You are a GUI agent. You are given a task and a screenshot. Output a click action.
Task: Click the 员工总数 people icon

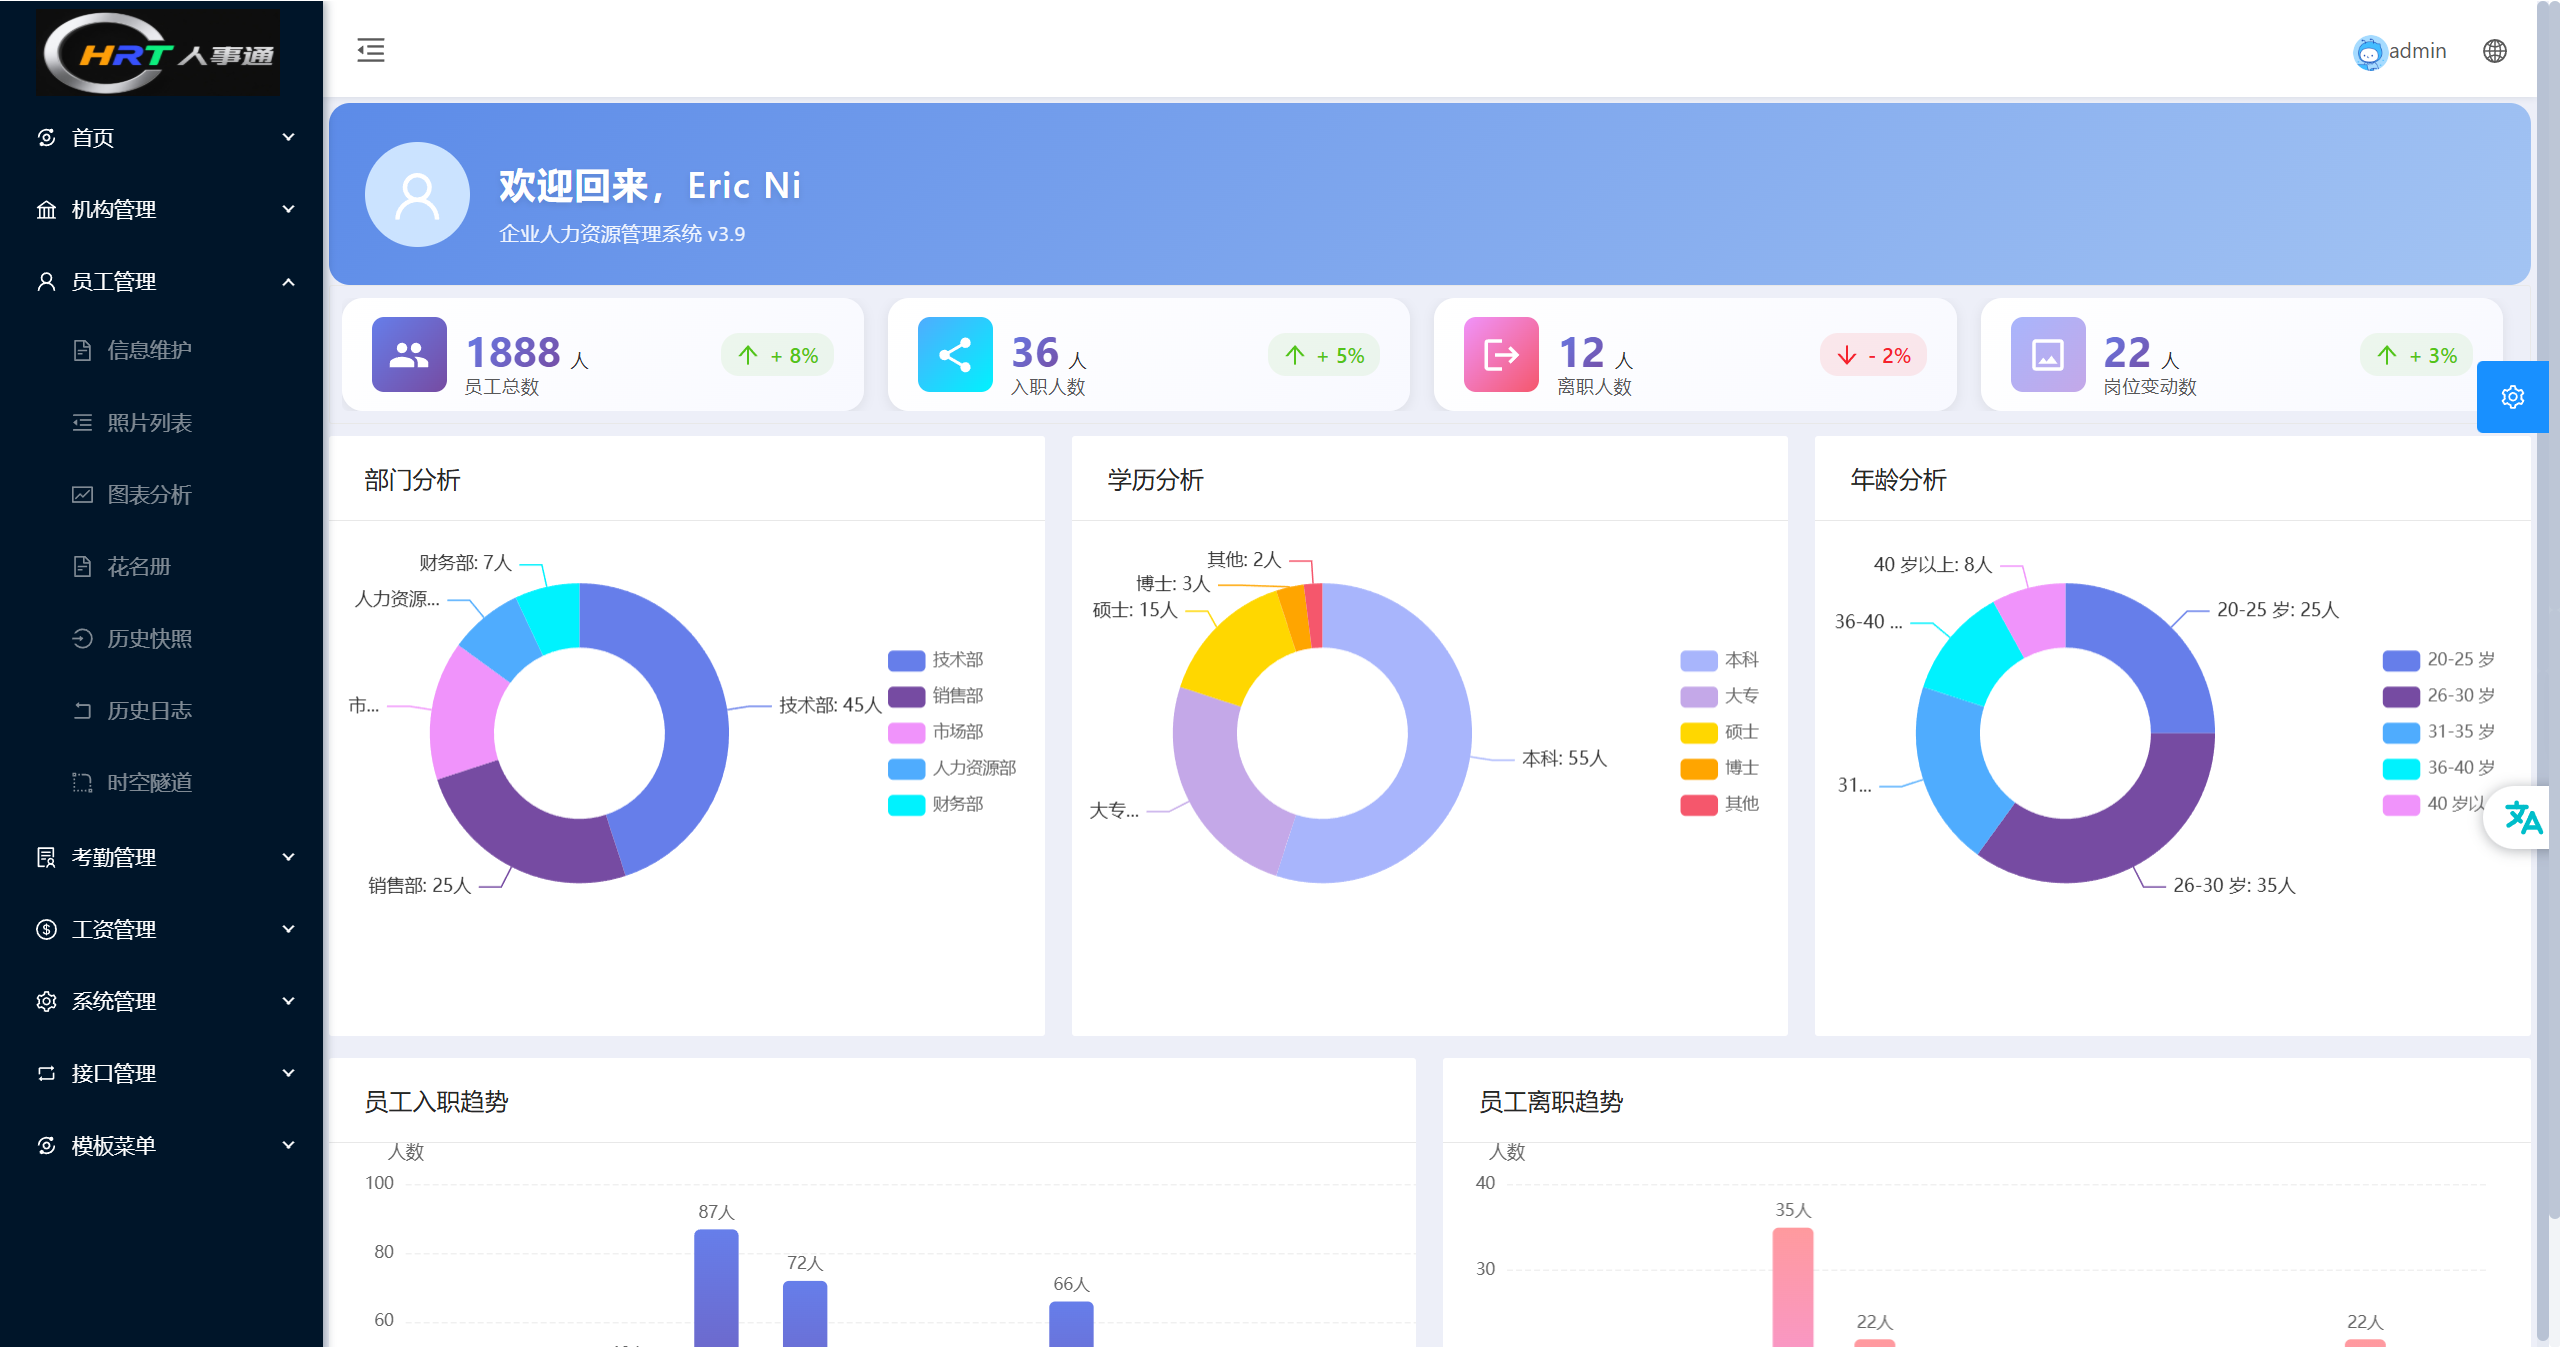click(409, 354)
